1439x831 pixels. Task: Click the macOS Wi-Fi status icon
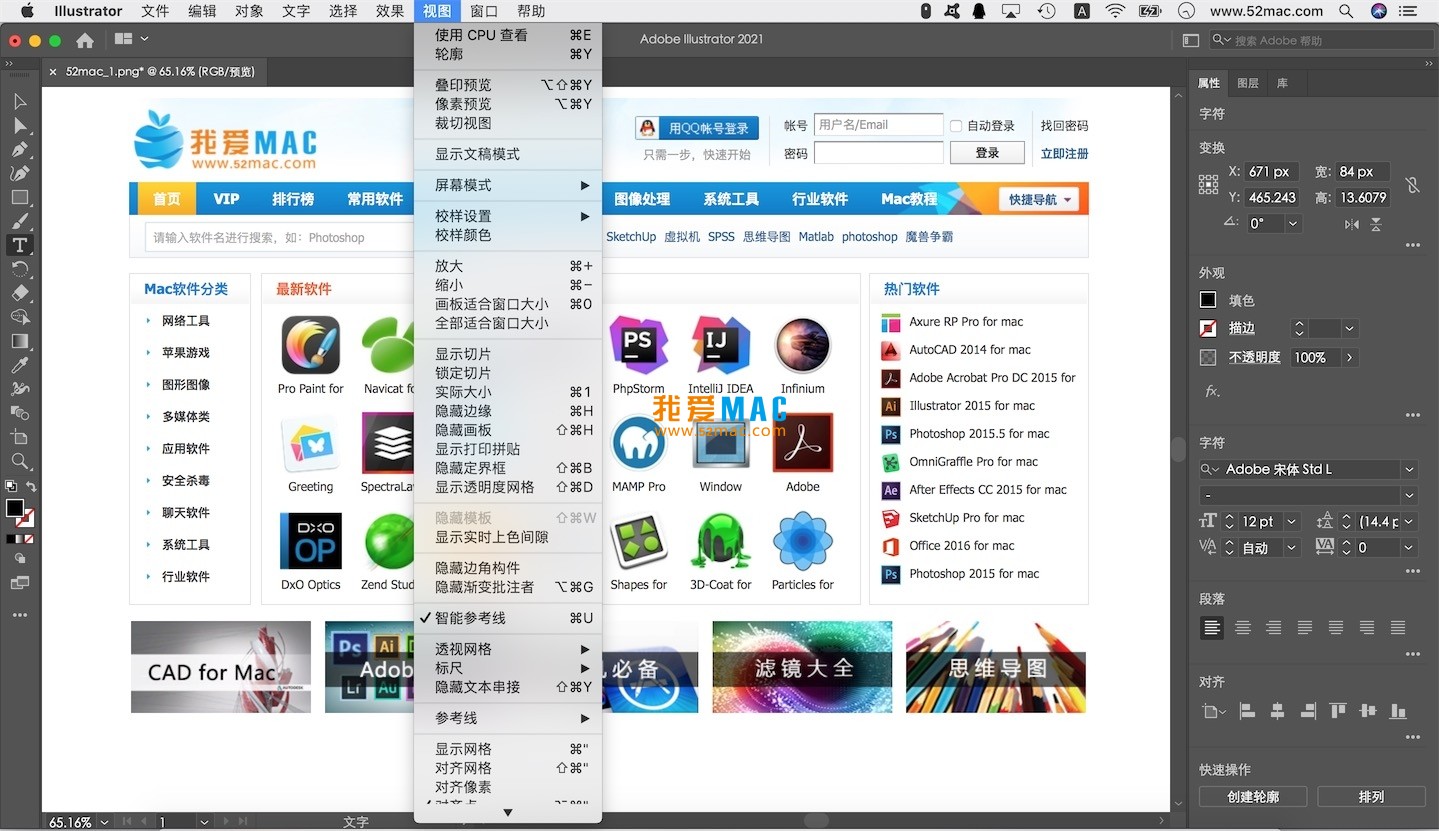point(1115,11)
